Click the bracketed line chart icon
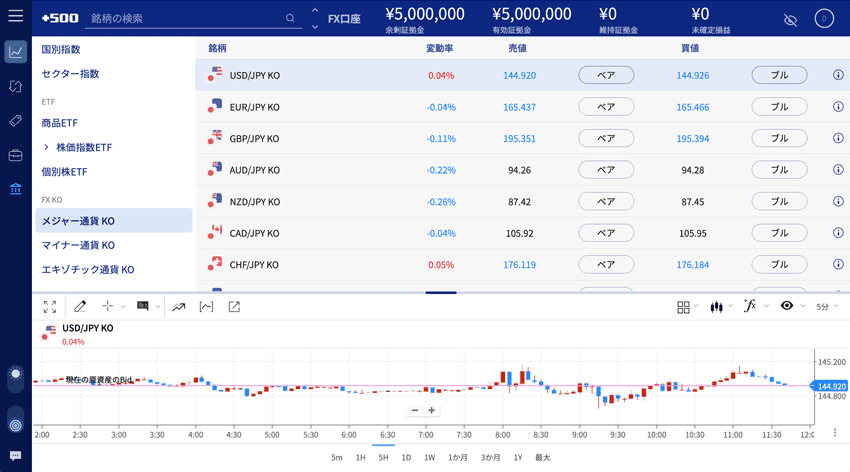 (x=207, y=307)
